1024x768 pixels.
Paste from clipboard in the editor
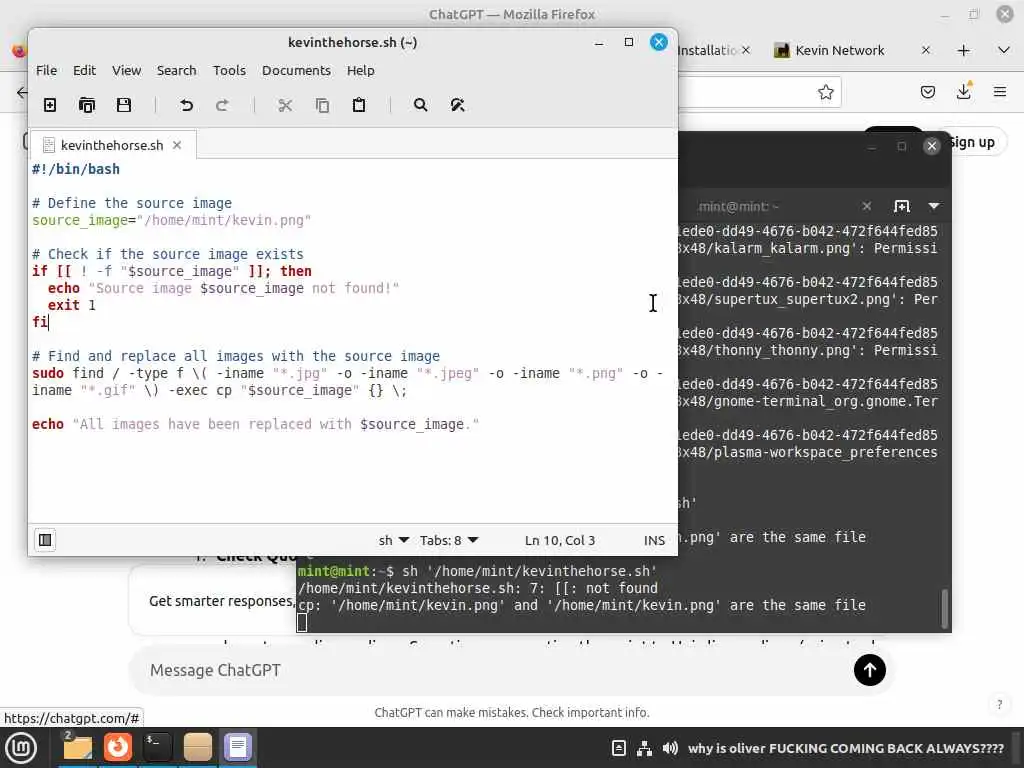[x=359, y=105]
